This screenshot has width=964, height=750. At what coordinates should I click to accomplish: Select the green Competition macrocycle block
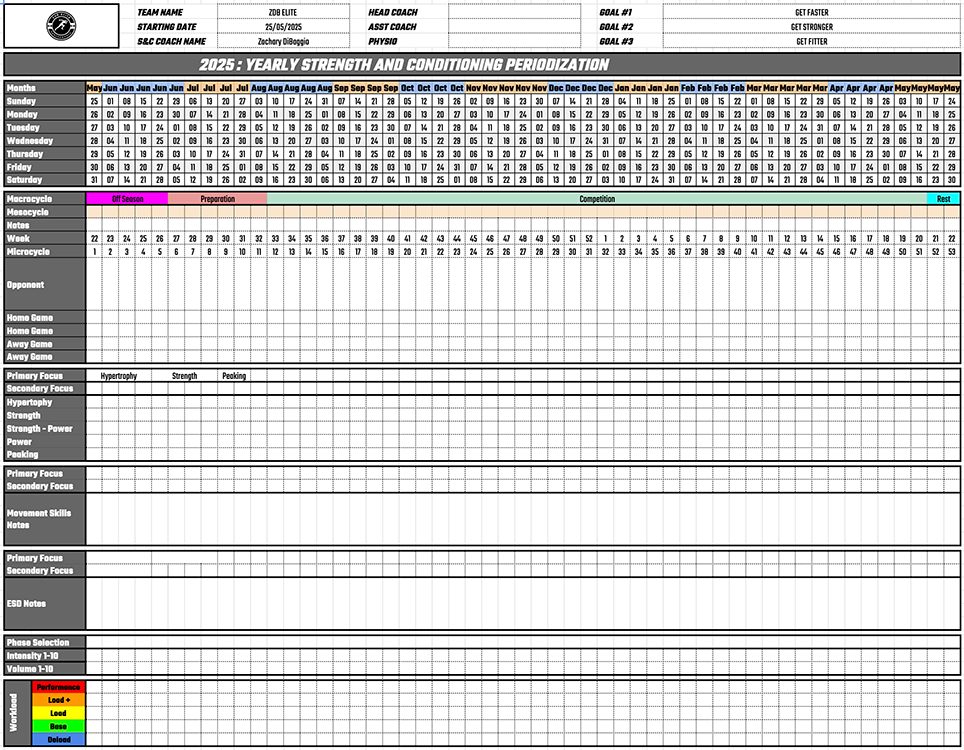point(597,199)
